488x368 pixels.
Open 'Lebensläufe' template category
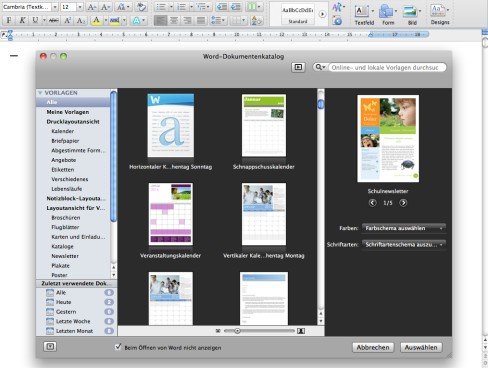[x=66, y=189]
